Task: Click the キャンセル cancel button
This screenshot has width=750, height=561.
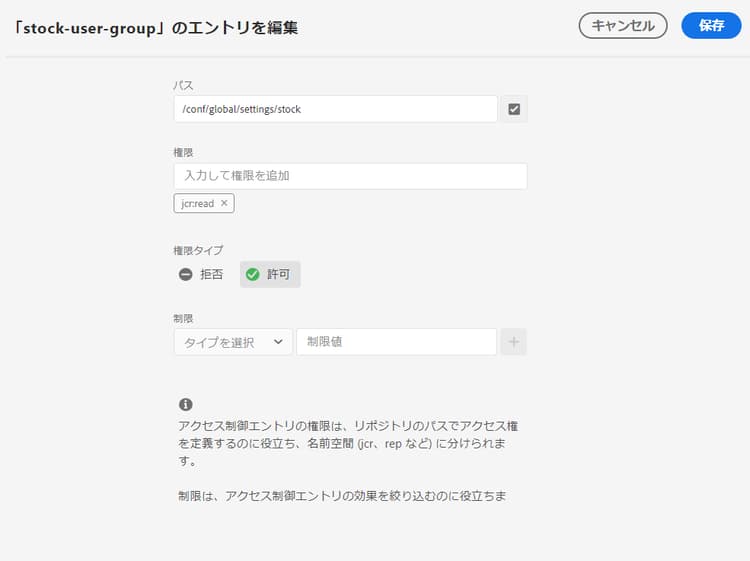Action: [623, 25]
